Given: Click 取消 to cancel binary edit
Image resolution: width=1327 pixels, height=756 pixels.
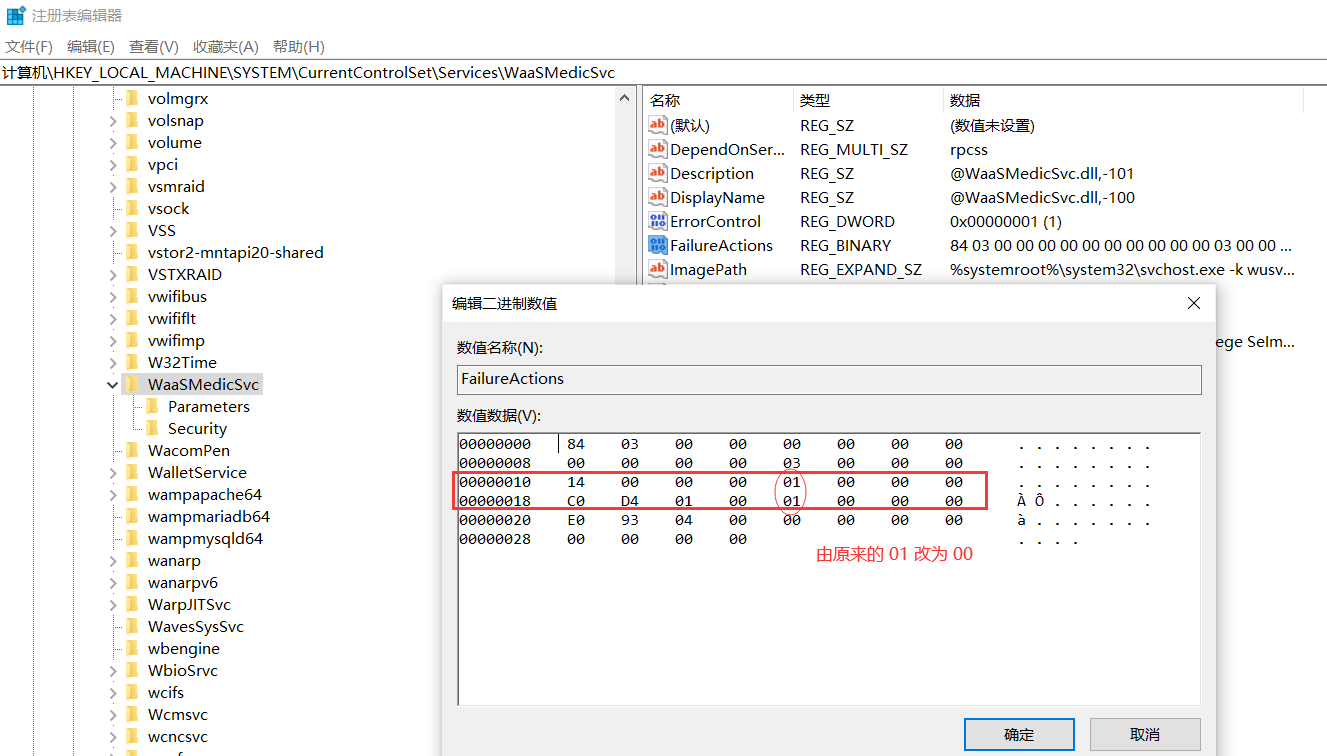Looking at the screenshot, I should pos(1145,734).
